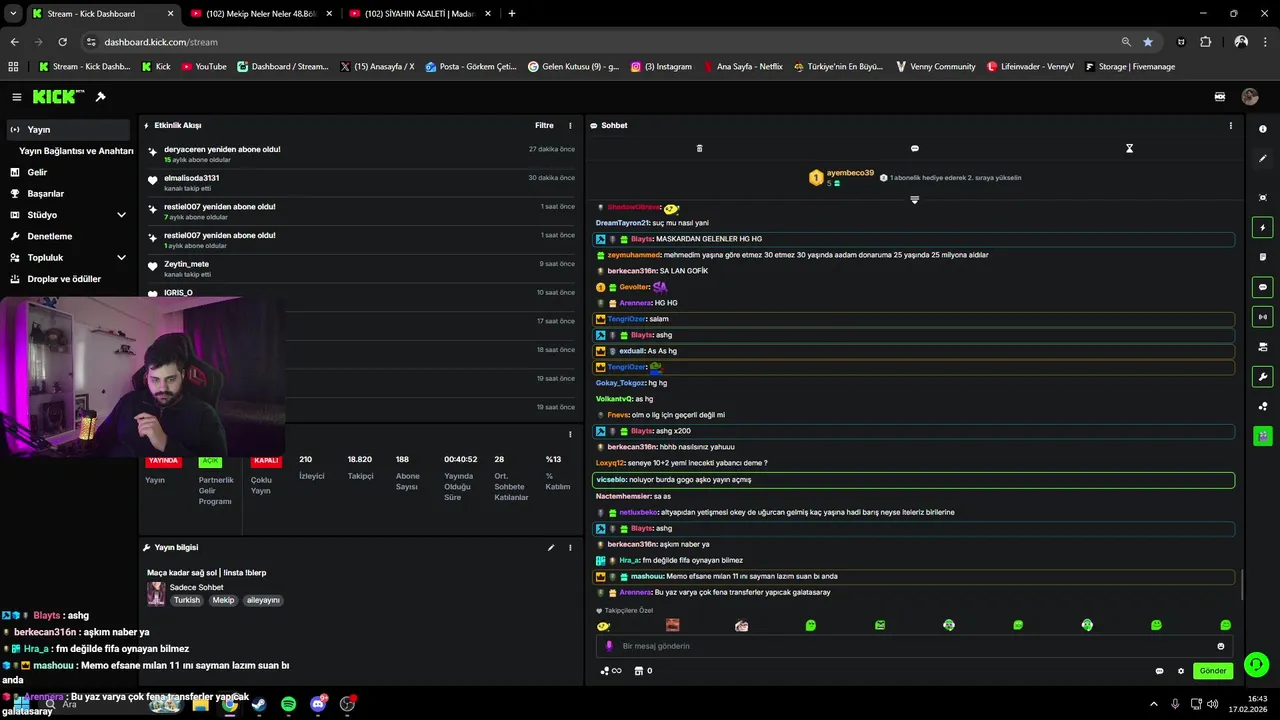Open Sohbet panel three-dot menu
This screenshot has height=720, width=1280.
coord(1230,125)
